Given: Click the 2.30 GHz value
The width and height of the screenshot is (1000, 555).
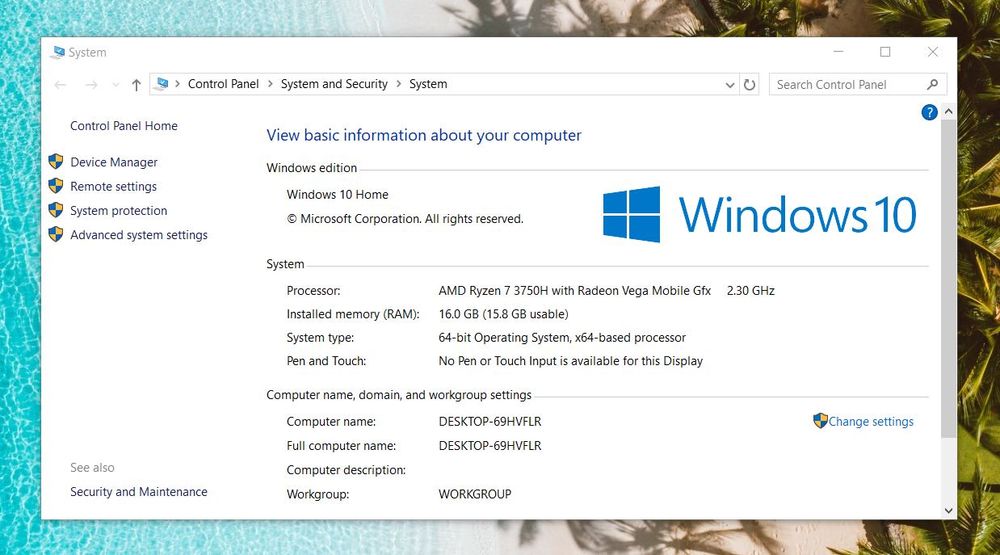Looking at the screenshot, I should tap(751, 291).
